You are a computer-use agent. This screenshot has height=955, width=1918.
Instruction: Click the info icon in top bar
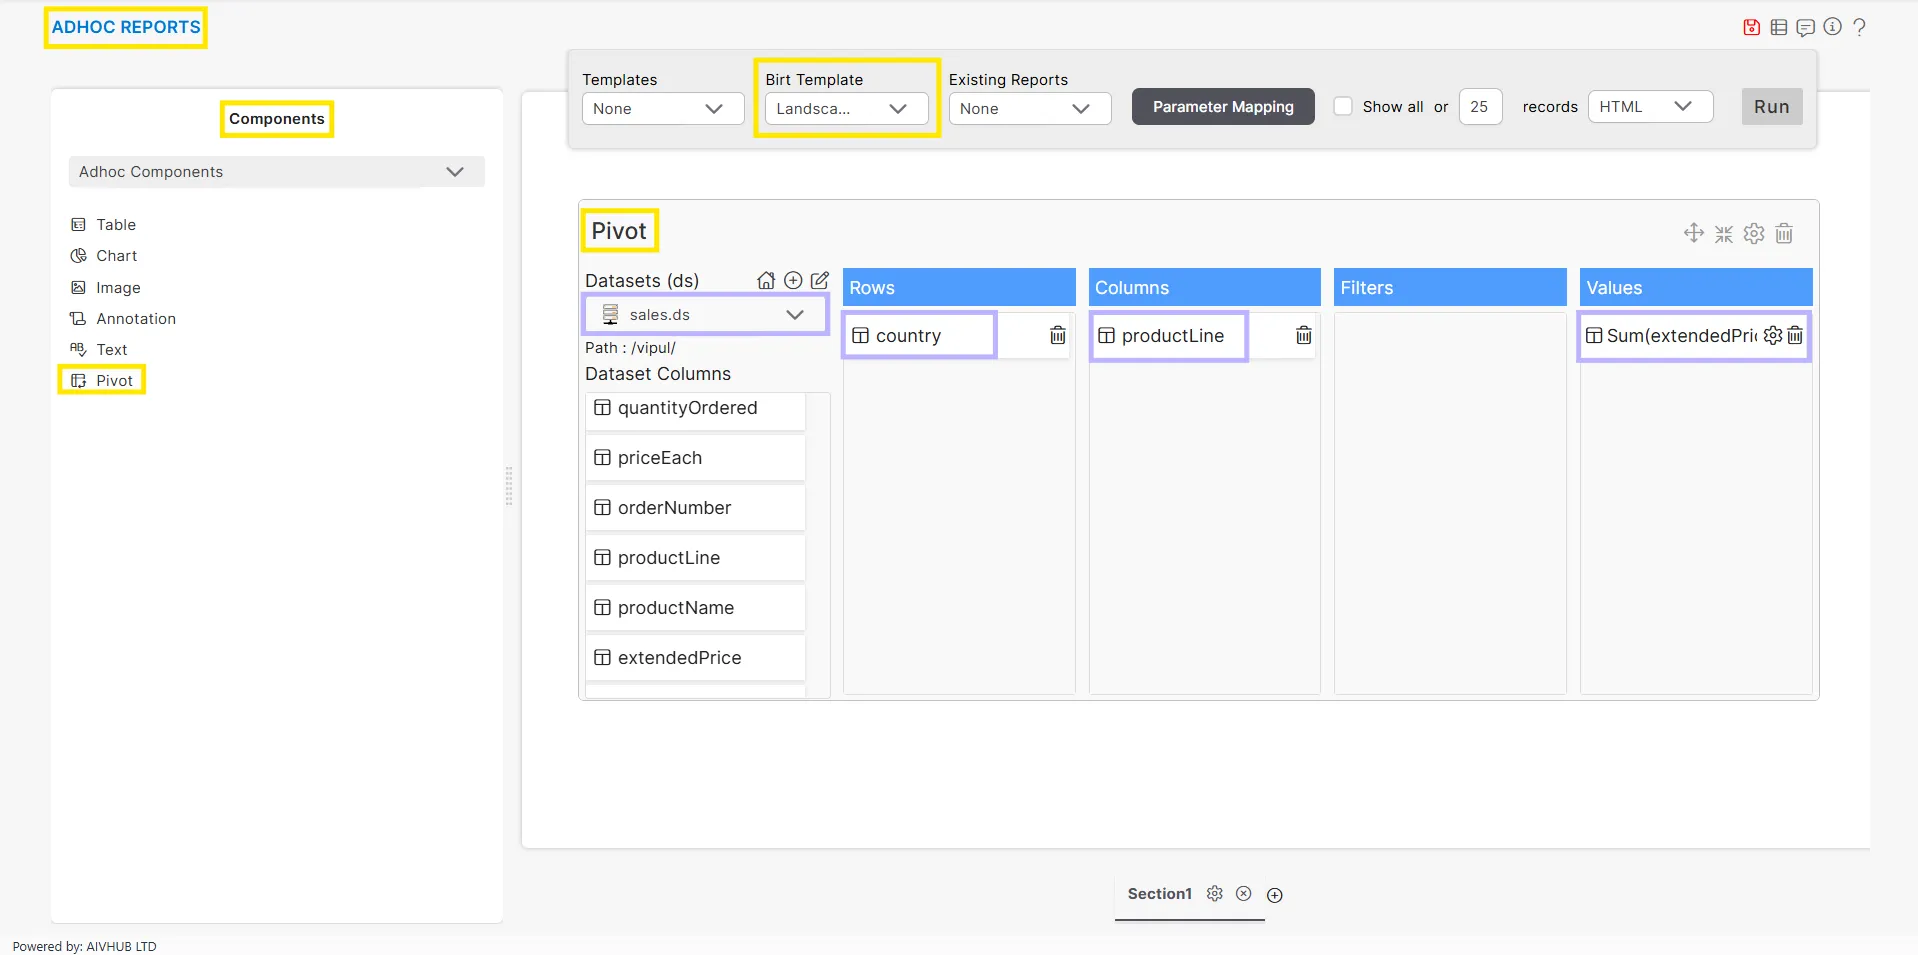click(1832, 27)
